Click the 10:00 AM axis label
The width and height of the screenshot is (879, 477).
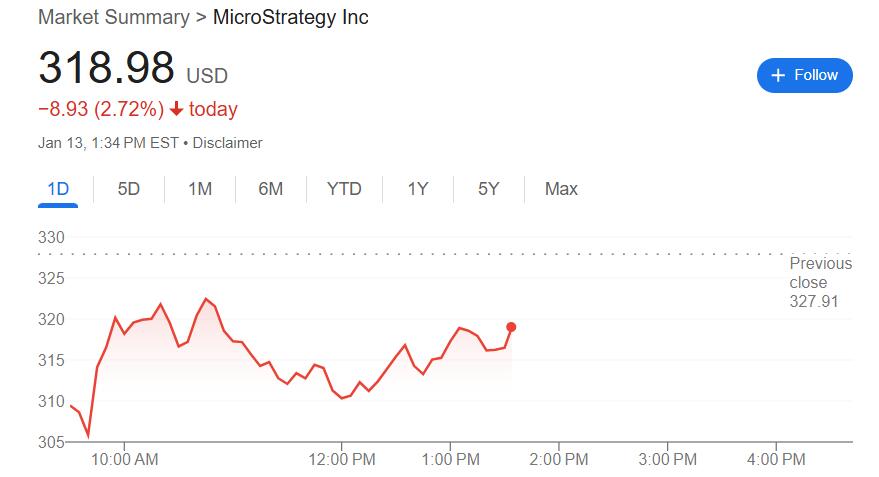pos(124,460)
